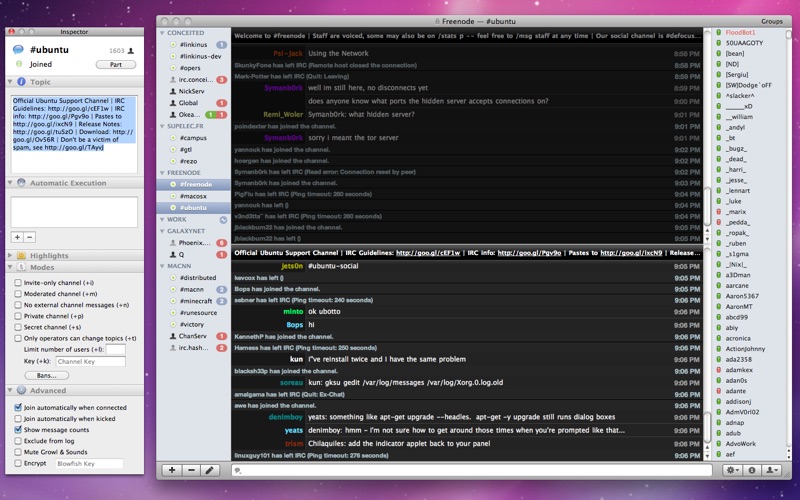Open the gear action menu at bottom right
This screenshot has width=800, height=500.
(732, 470)
